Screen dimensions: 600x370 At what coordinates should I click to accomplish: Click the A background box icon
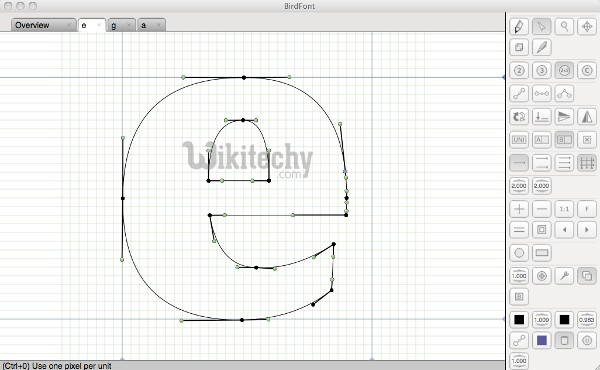point(541,140)
